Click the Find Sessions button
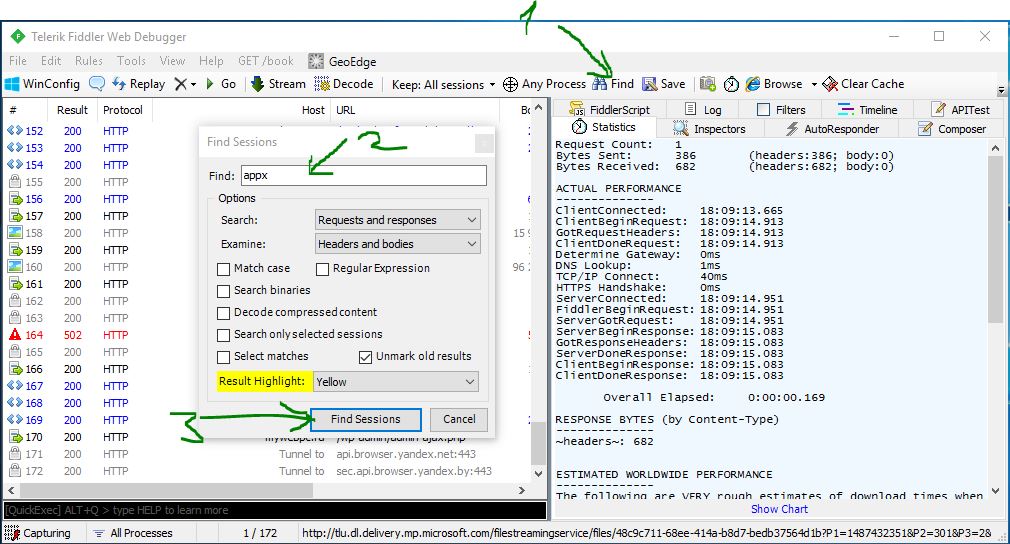Image resolution: width=1010 pixels, height=544 pixels. coord(366,419)
